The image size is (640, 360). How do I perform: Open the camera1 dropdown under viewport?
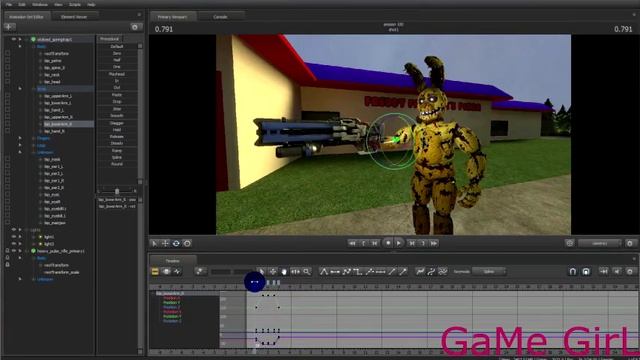pyautogui.click(x=600, y=243)
